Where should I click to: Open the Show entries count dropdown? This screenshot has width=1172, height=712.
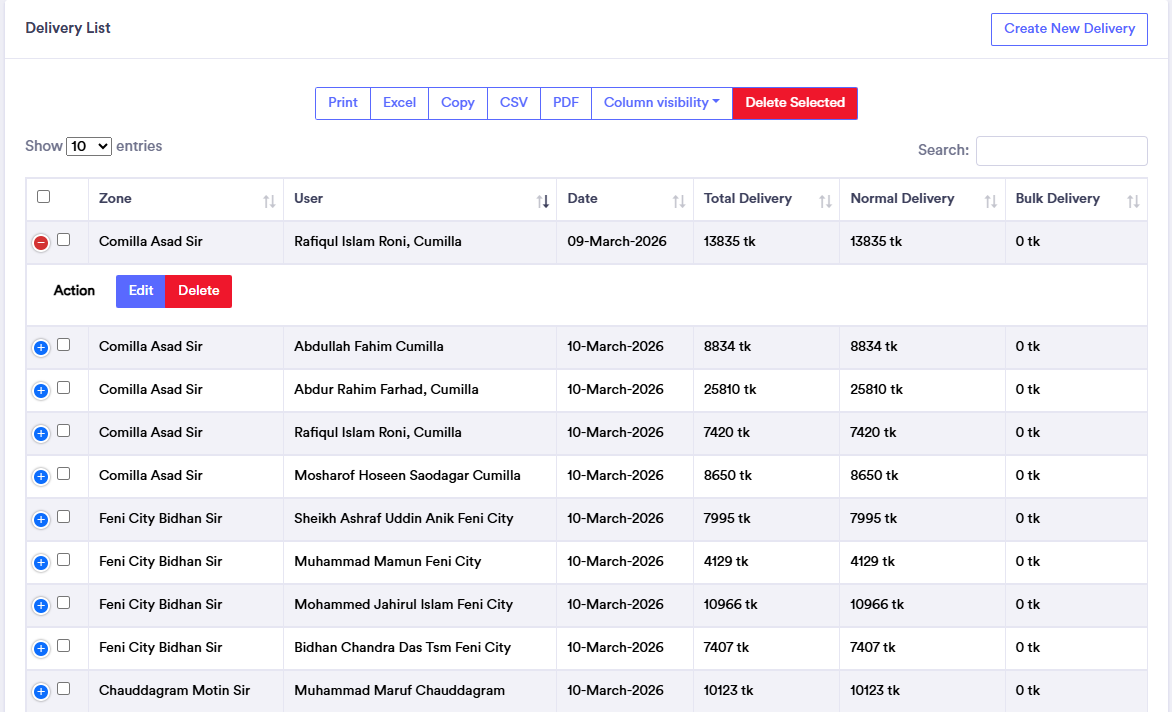89,146
